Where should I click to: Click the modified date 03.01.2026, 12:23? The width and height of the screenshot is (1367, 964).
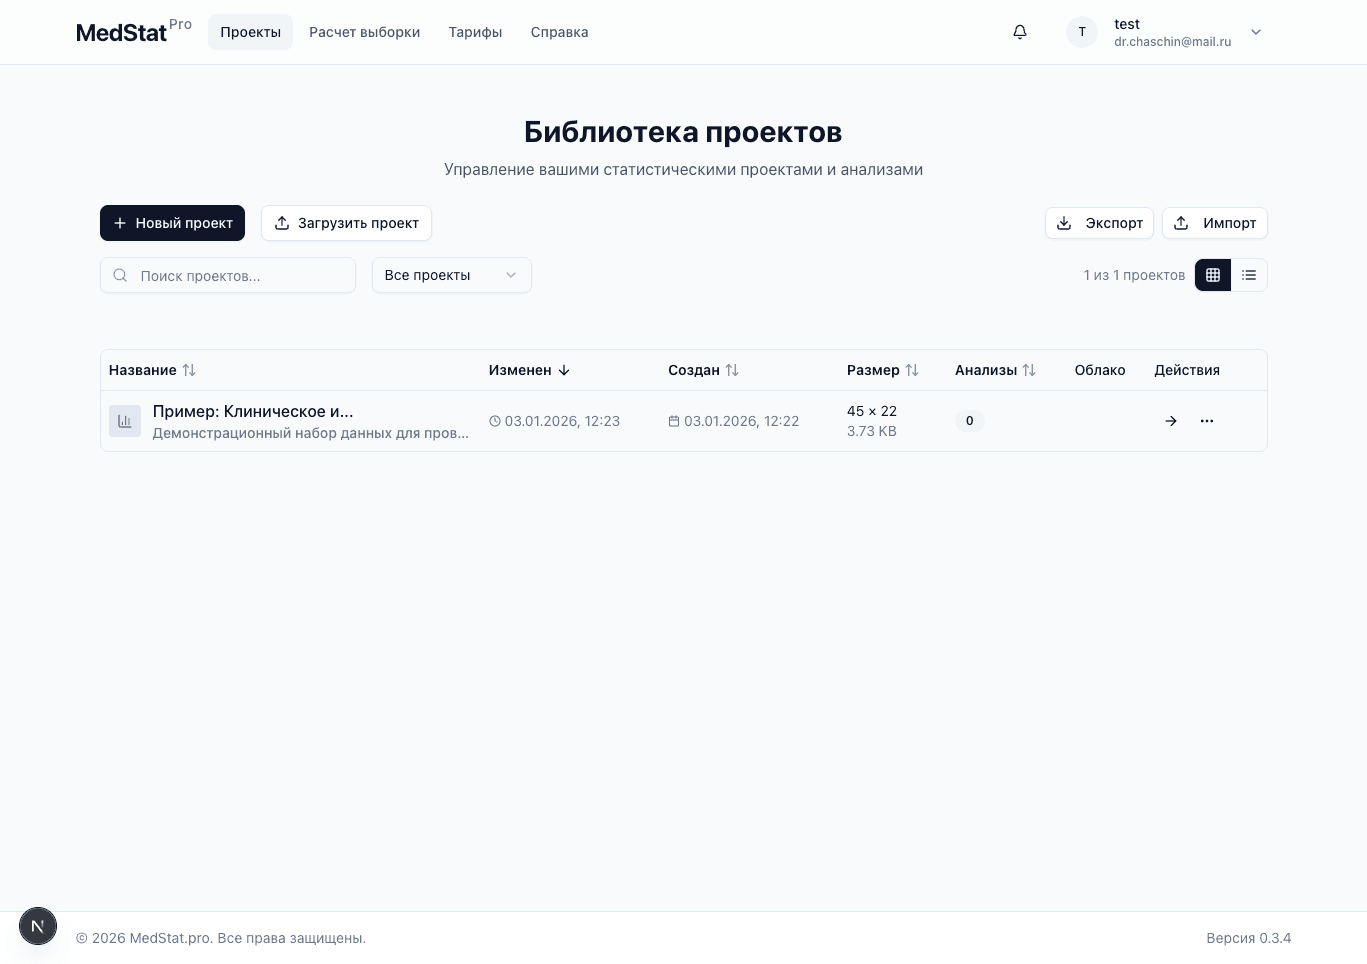pos(562,421)
